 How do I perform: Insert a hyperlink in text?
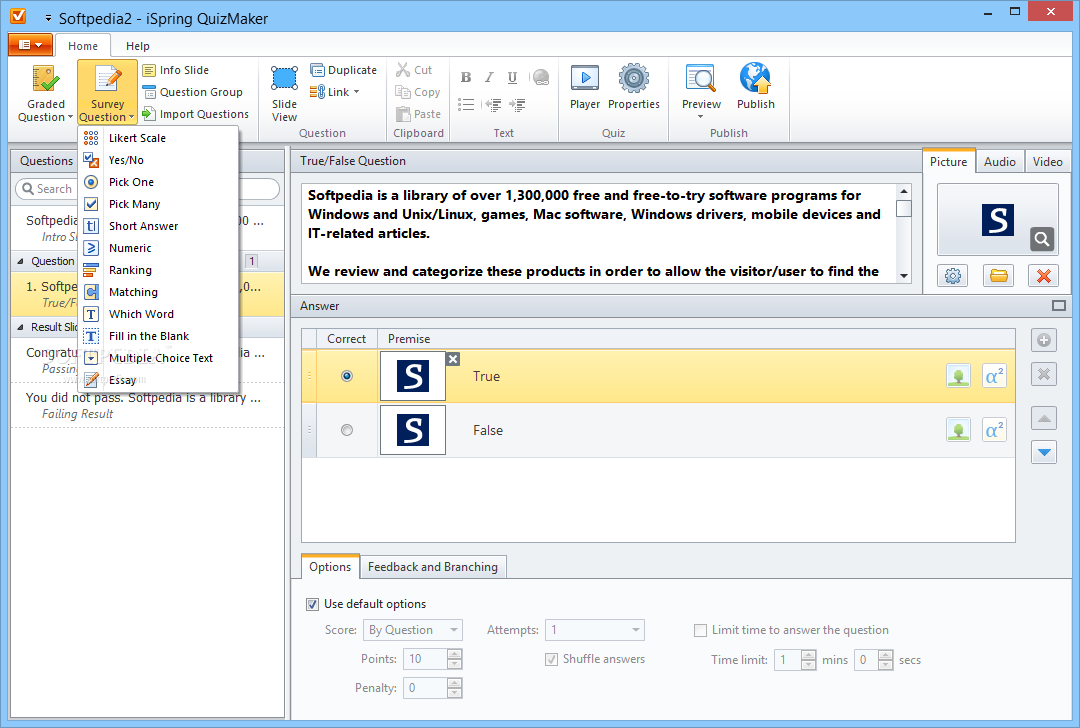(541, 77)
